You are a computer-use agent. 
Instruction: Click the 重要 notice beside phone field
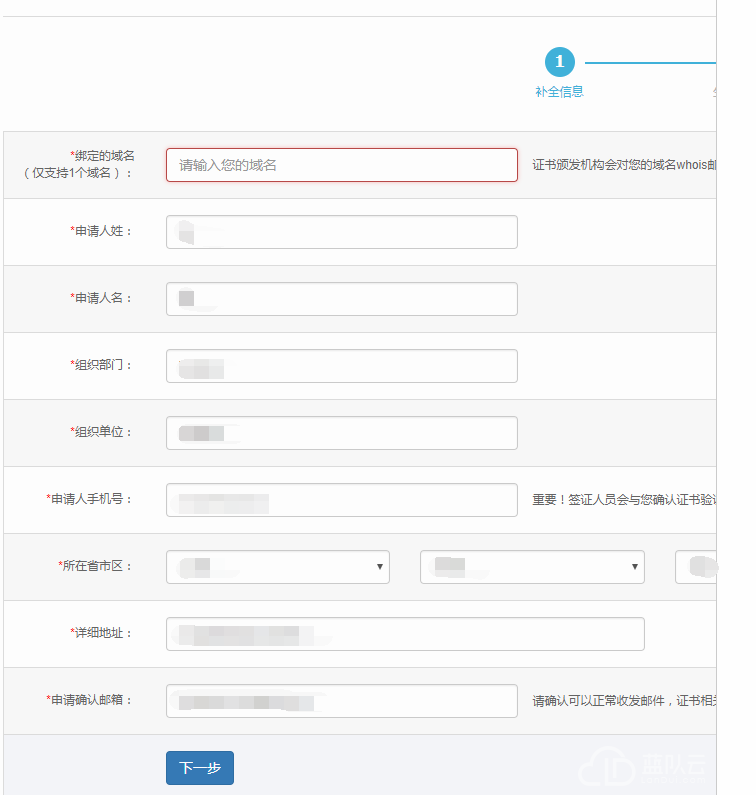click(x=623, y=500)
